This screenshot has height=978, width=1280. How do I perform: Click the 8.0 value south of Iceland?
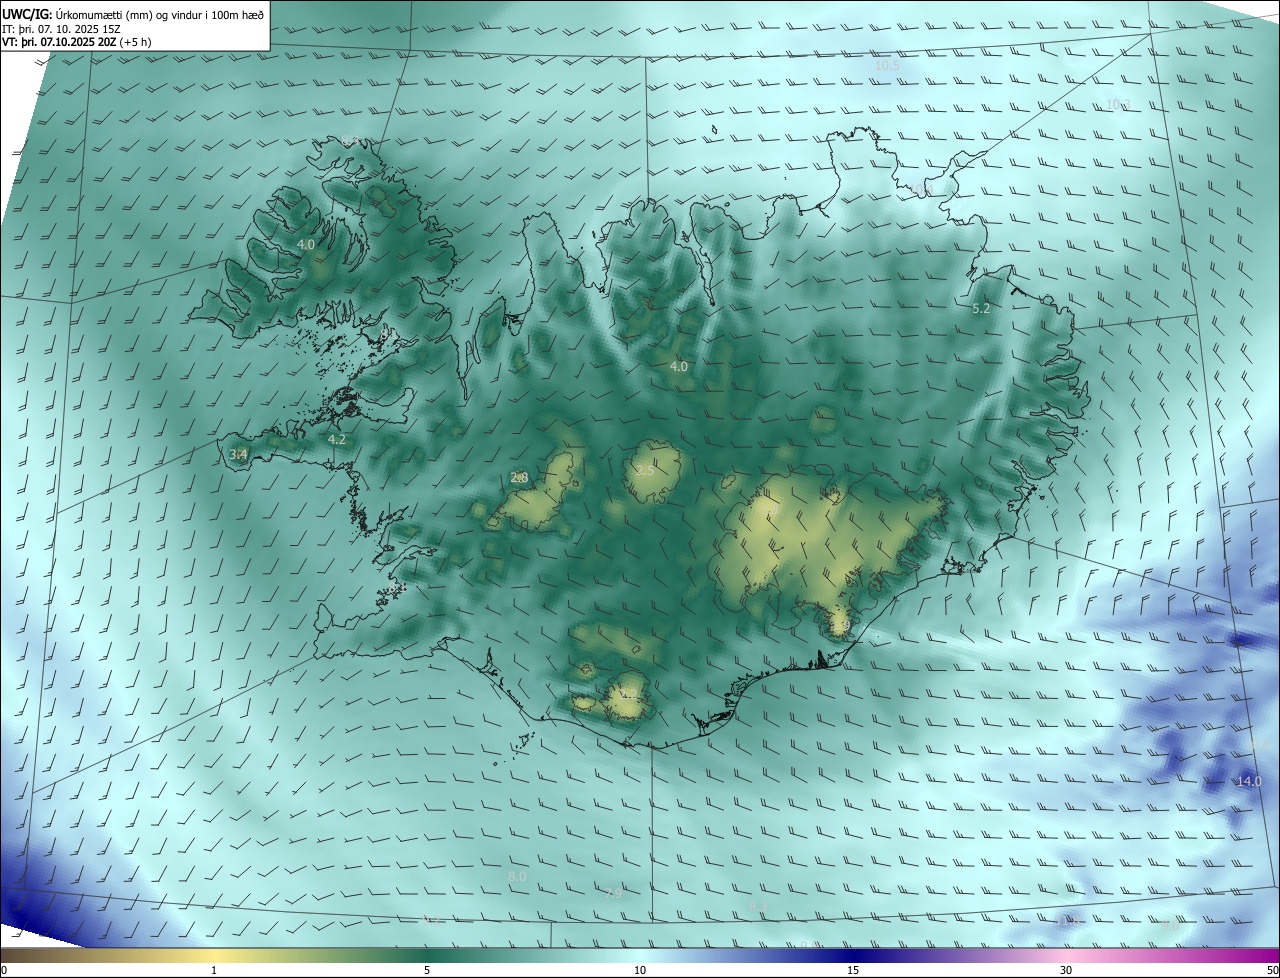[517, 877]
